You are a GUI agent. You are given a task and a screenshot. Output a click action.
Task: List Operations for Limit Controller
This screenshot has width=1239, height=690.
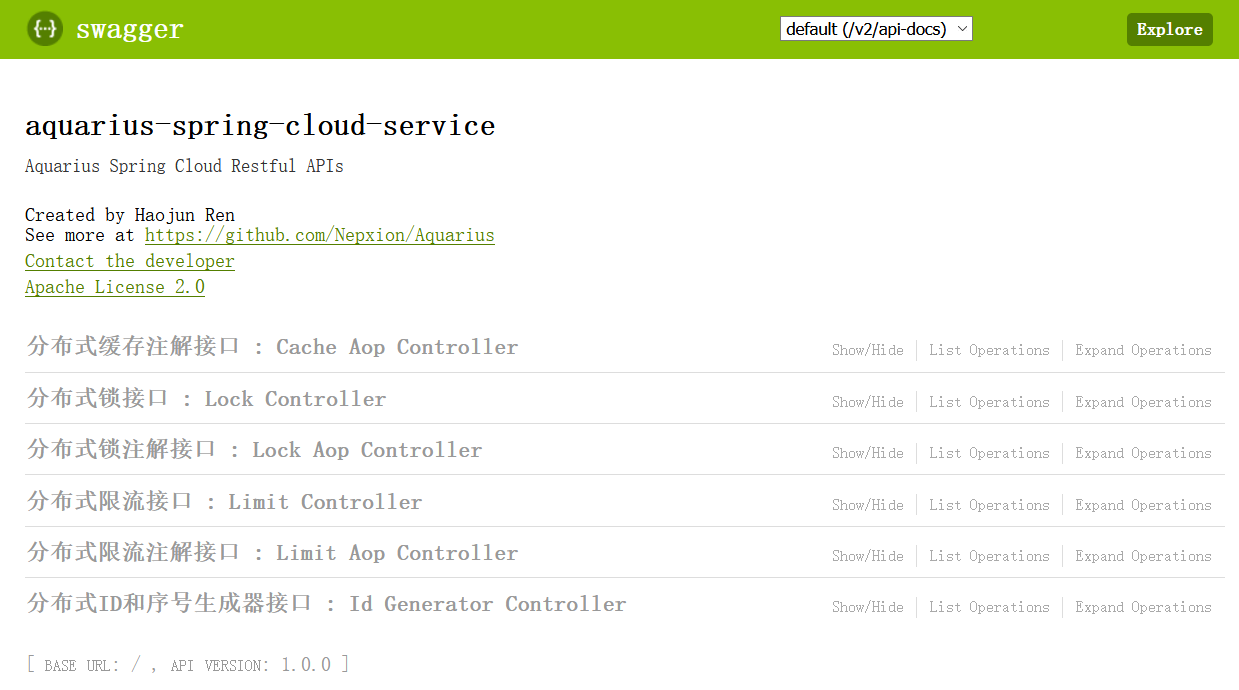pyautogui.click(x=989, y=505)
